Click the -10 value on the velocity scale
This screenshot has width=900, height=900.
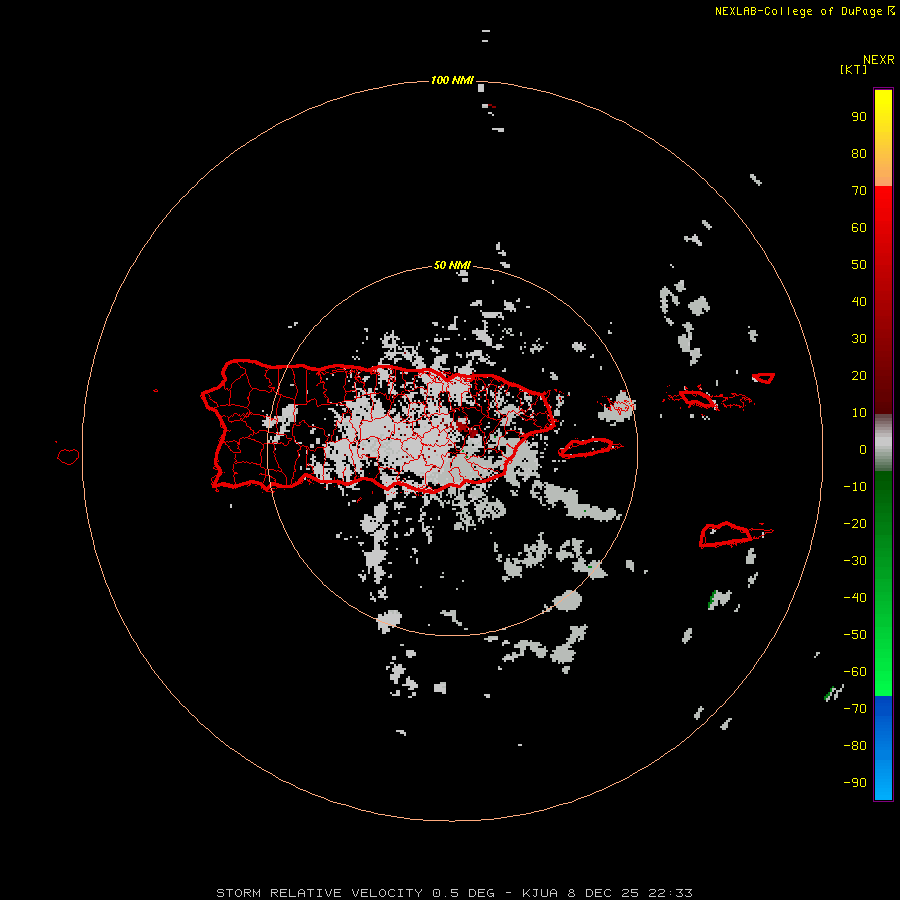tap(855, 487)
